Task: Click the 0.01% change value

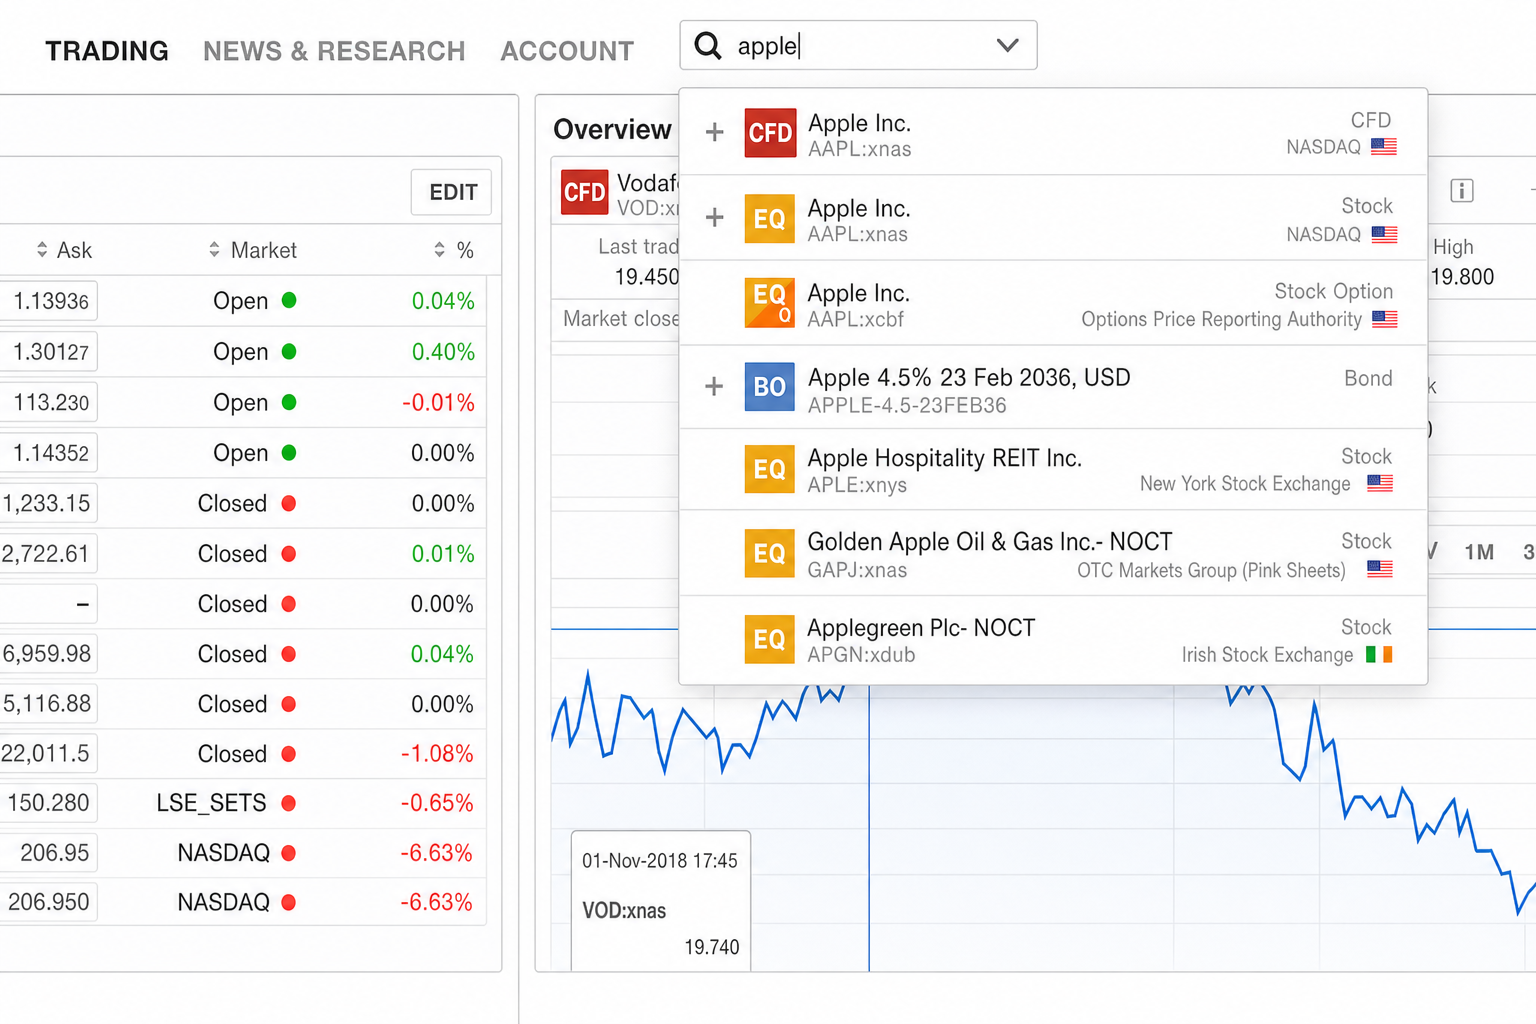Action: click(443, 553)
